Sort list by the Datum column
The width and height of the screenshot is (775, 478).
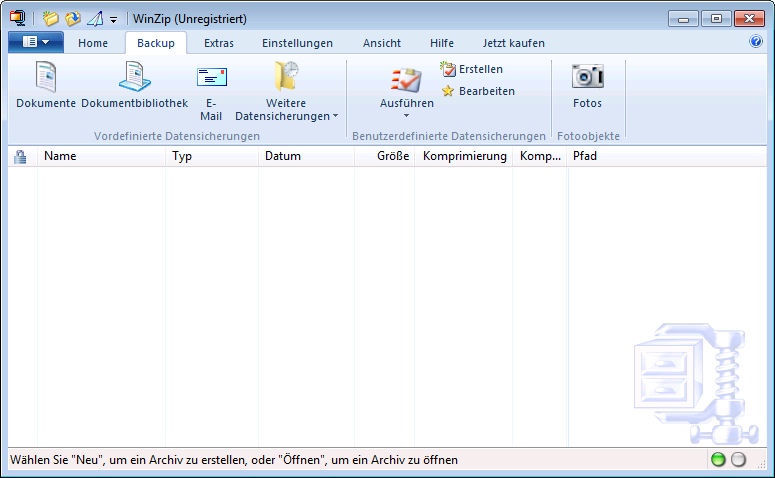306,156
